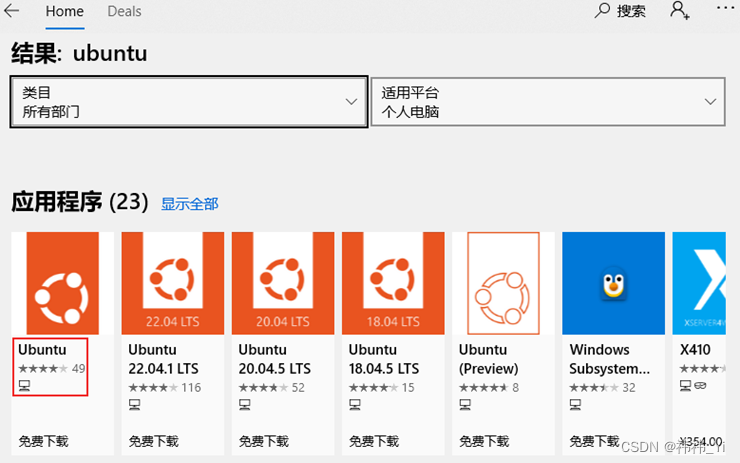Image resolution: width=740 pixels, height=463 pixels.
Task: Click the 显示全部 link
Action: (x=190, y=204)
